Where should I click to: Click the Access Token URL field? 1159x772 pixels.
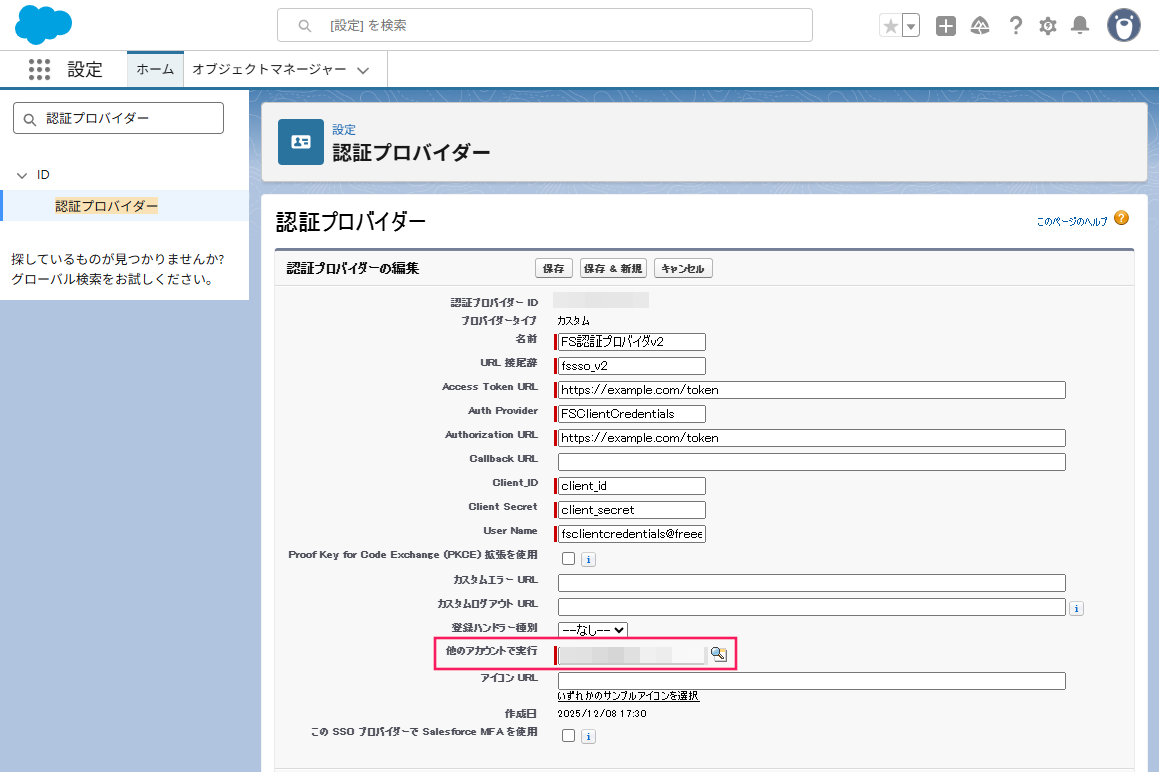point(812,390)
